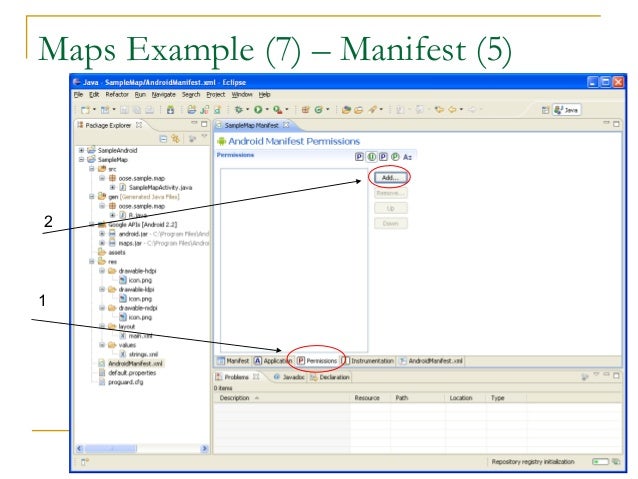Collapse the res folder node
The height and width of the screenshot is (479, 638).
92,261
